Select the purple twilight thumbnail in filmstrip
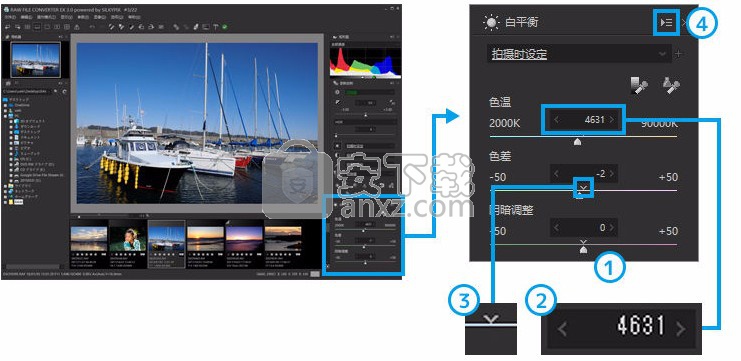This screenshot has width=741, height=361. (x=244, y=238)
